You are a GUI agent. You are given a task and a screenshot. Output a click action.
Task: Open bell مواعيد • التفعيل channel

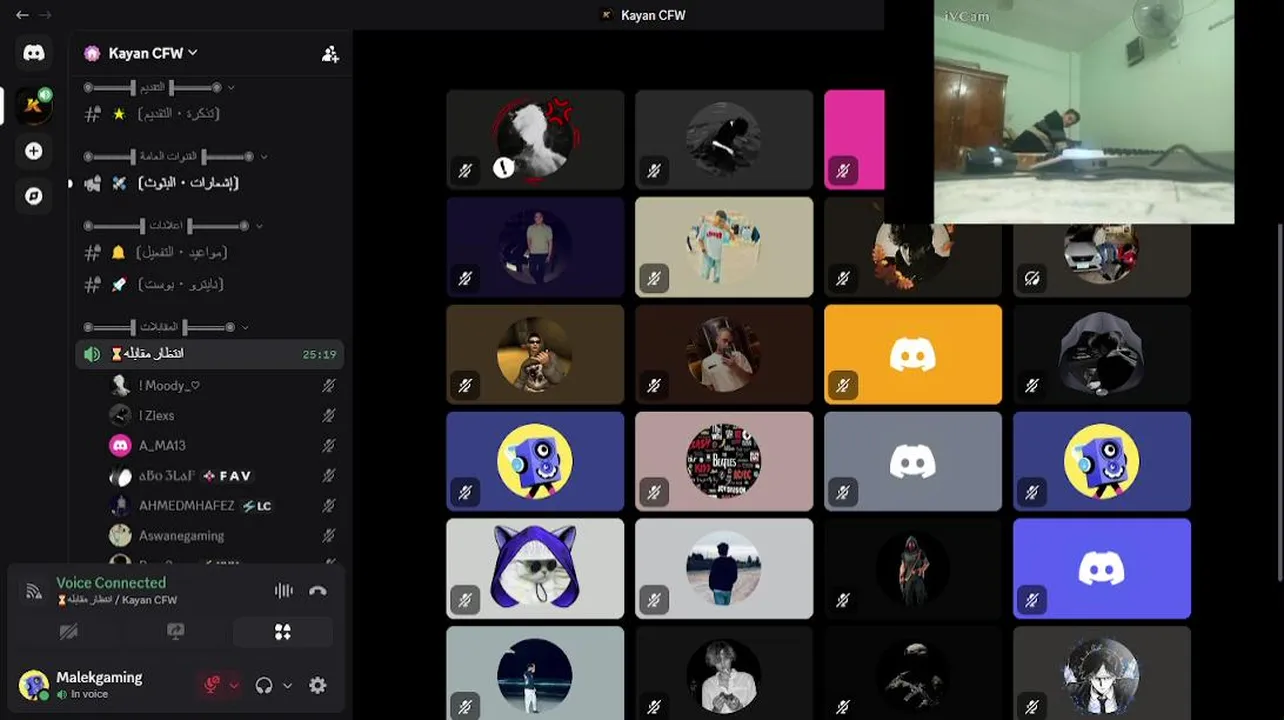coord(210,253)
